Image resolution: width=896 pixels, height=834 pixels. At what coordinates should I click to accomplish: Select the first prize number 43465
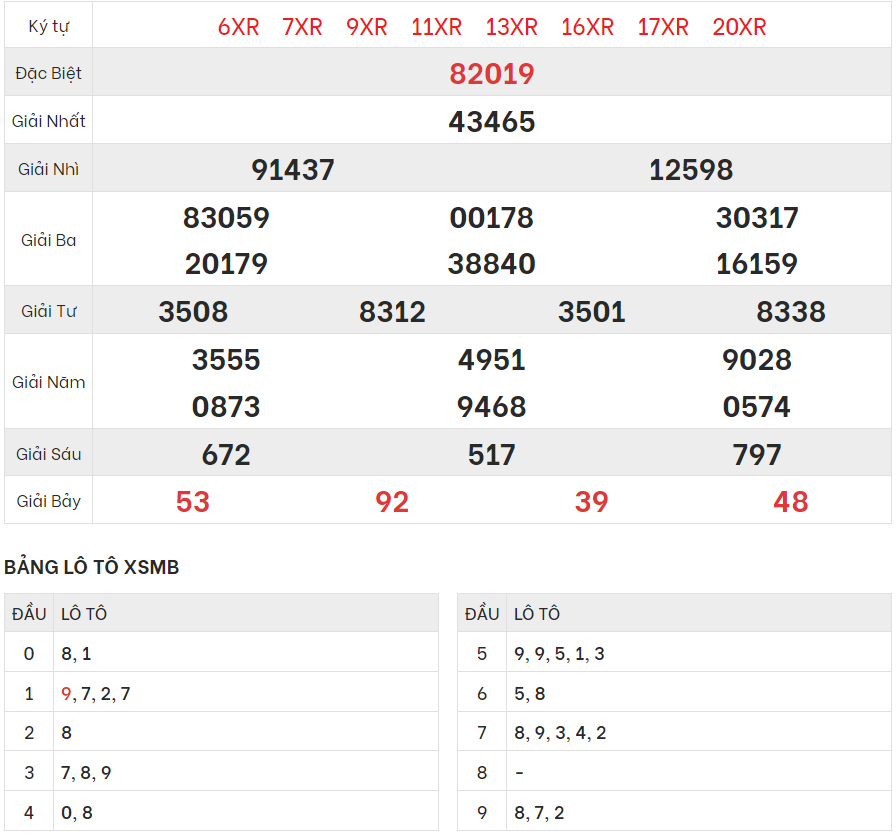(x=492, y=122)
